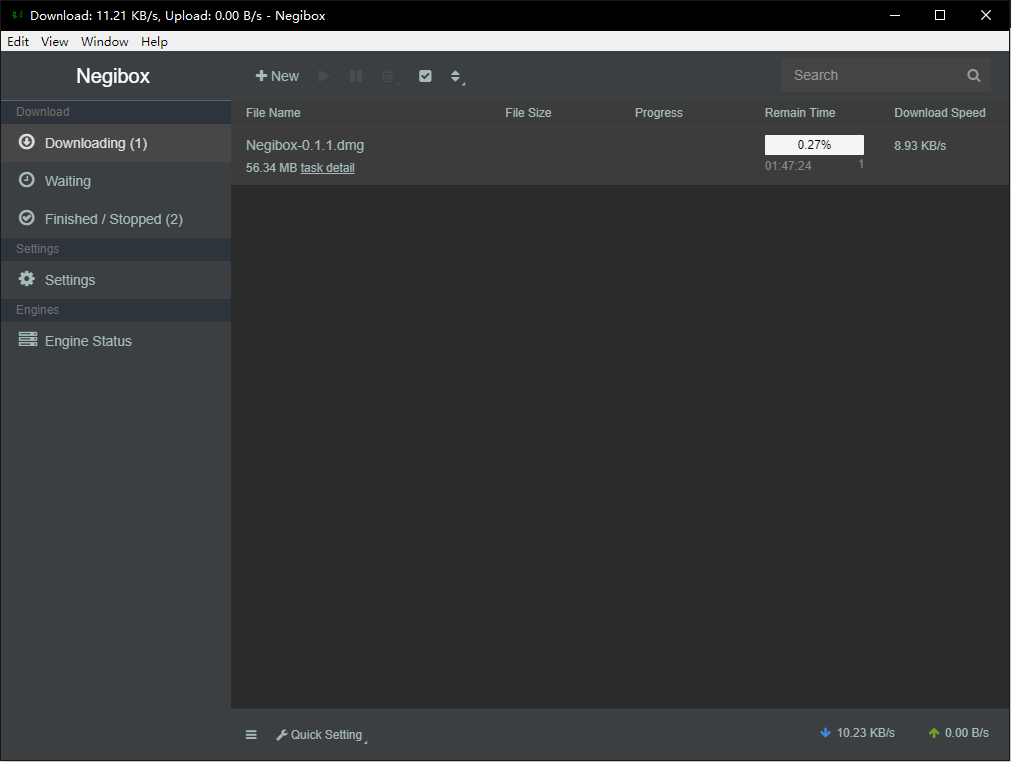
Task: Click the delete trash icon in toolbar
Action: point(388,76)
